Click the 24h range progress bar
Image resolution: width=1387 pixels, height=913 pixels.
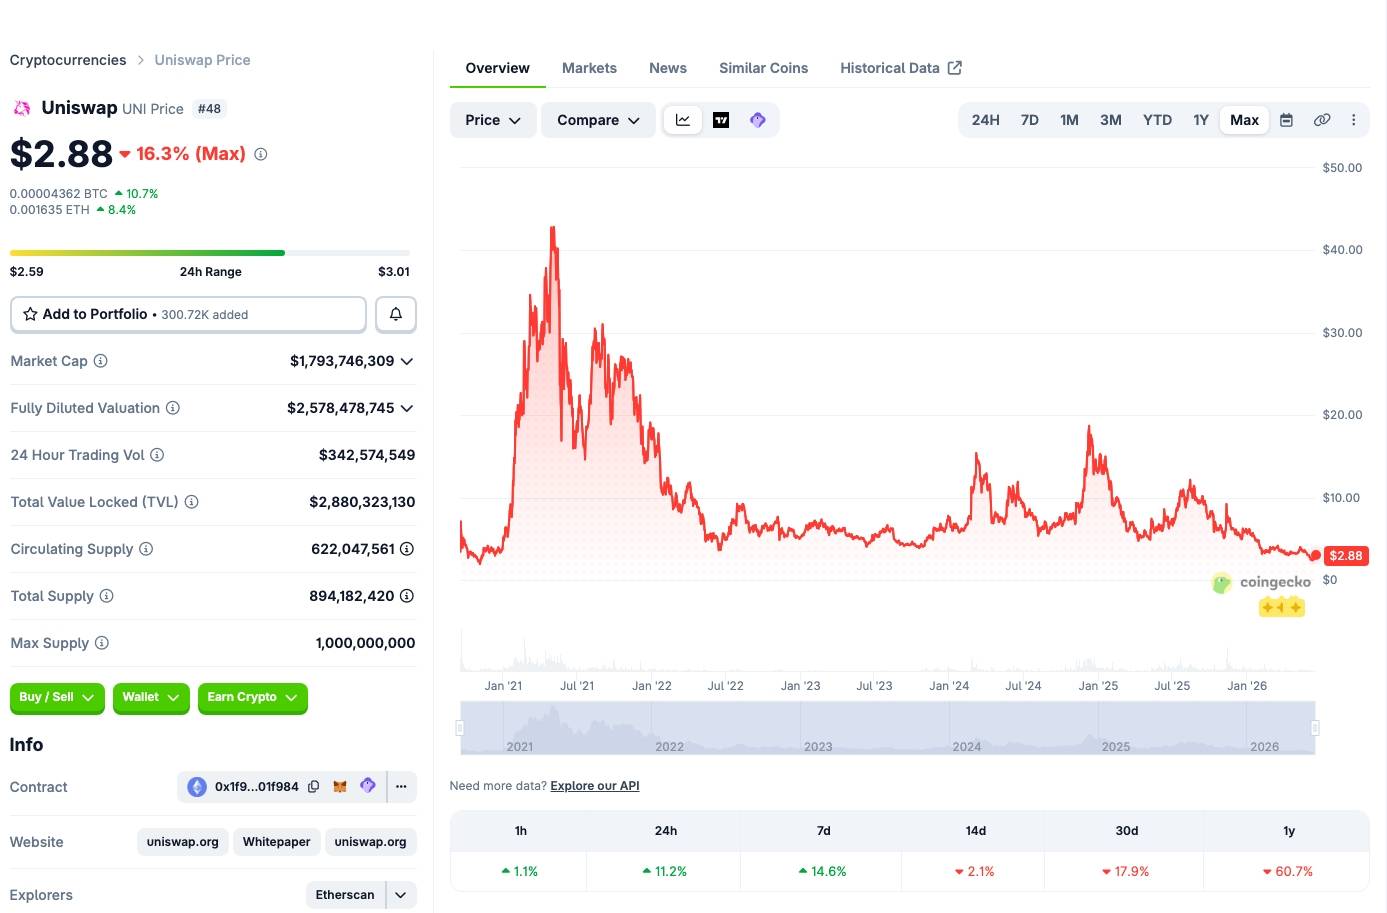point(210,253)
